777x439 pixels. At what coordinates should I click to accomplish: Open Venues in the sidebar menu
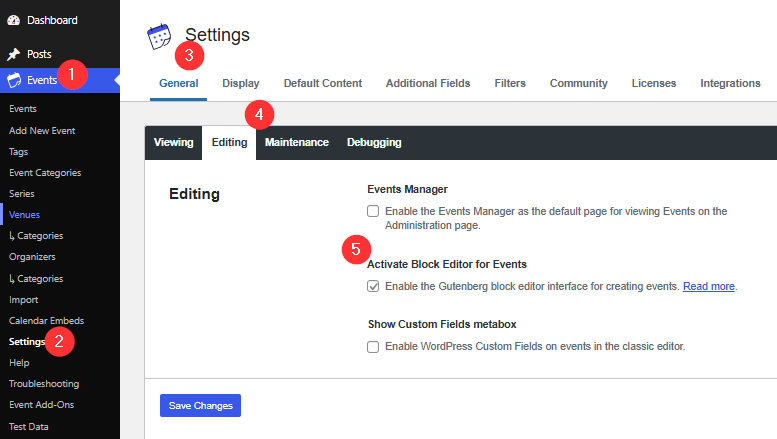click(x=24, y=214)
